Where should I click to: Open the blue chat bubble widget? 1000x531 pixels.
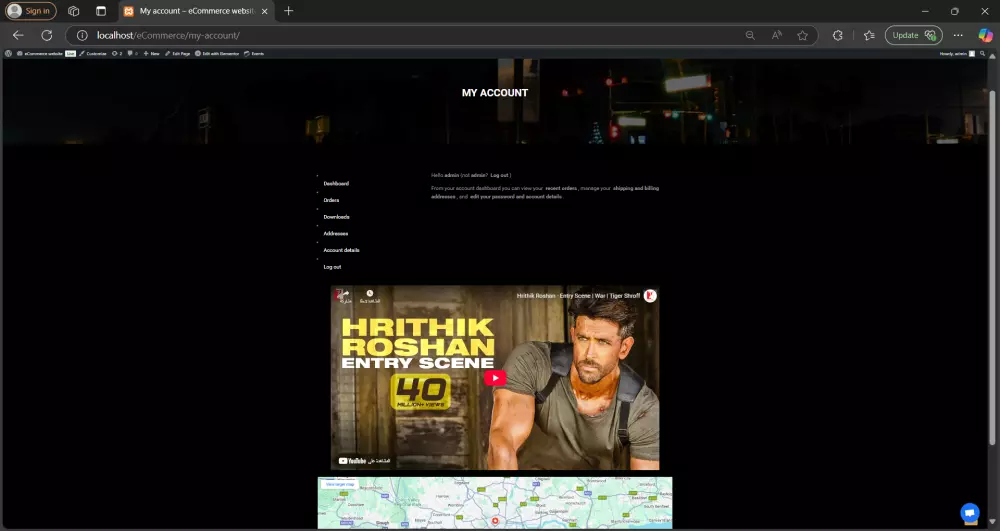(968, 512)
